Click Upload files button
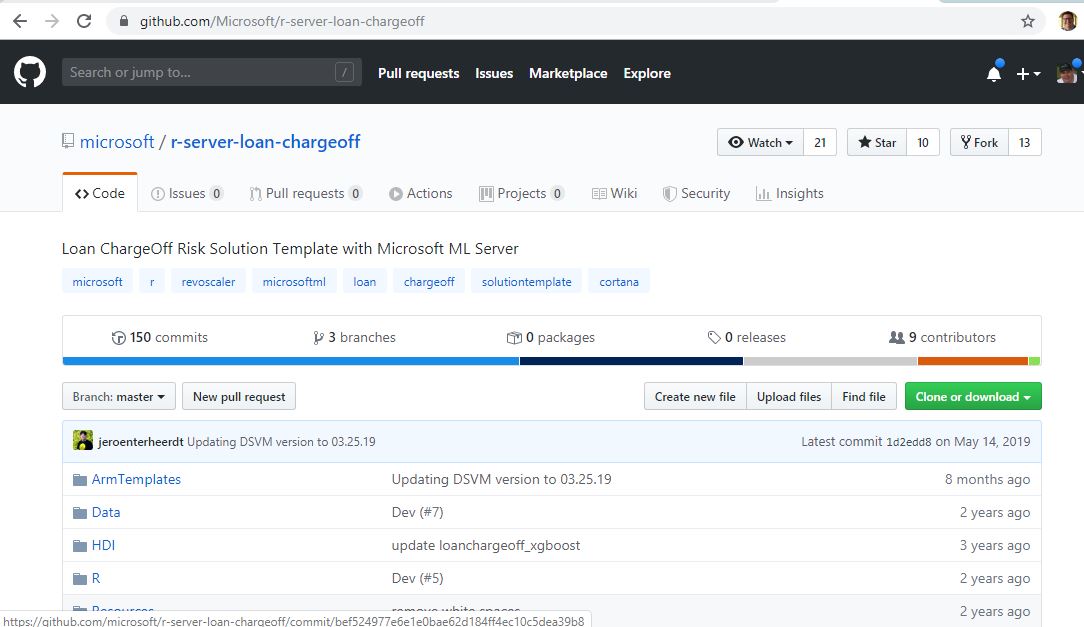 [789, 397]
